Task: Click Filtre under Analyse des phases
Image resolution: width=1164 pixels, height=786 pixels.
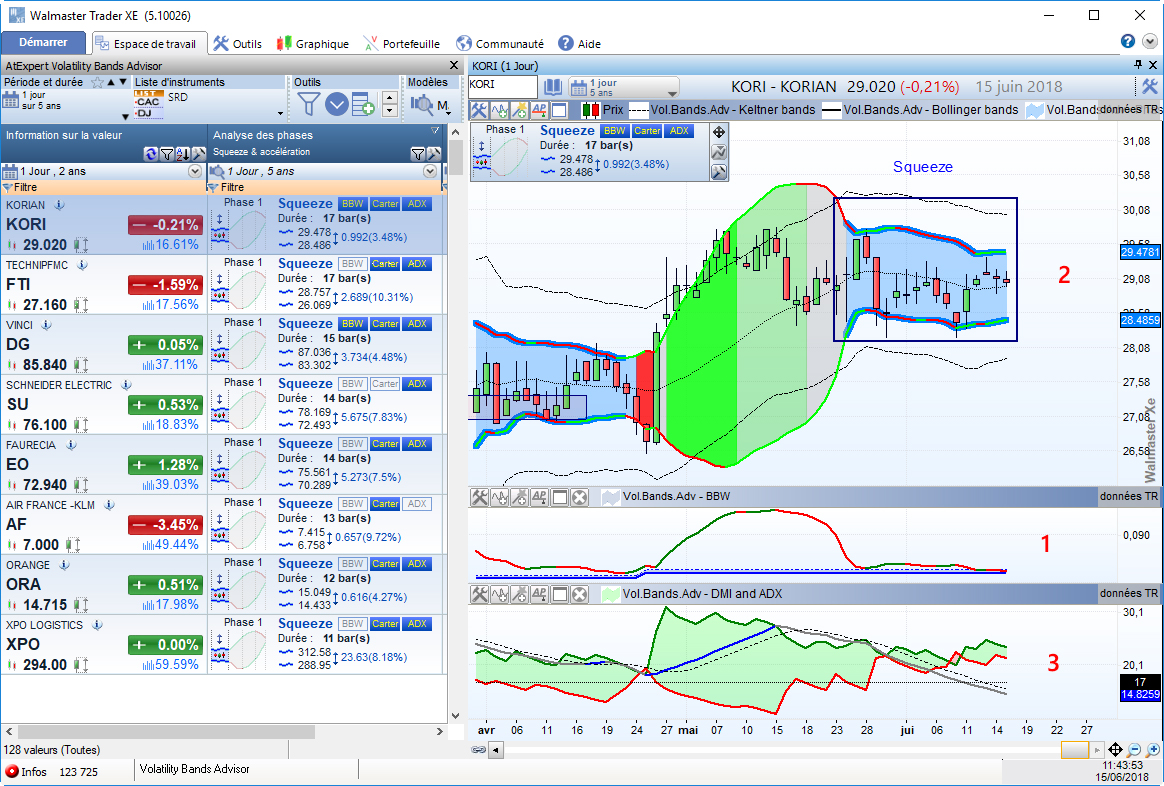Action: pos(232,187)
